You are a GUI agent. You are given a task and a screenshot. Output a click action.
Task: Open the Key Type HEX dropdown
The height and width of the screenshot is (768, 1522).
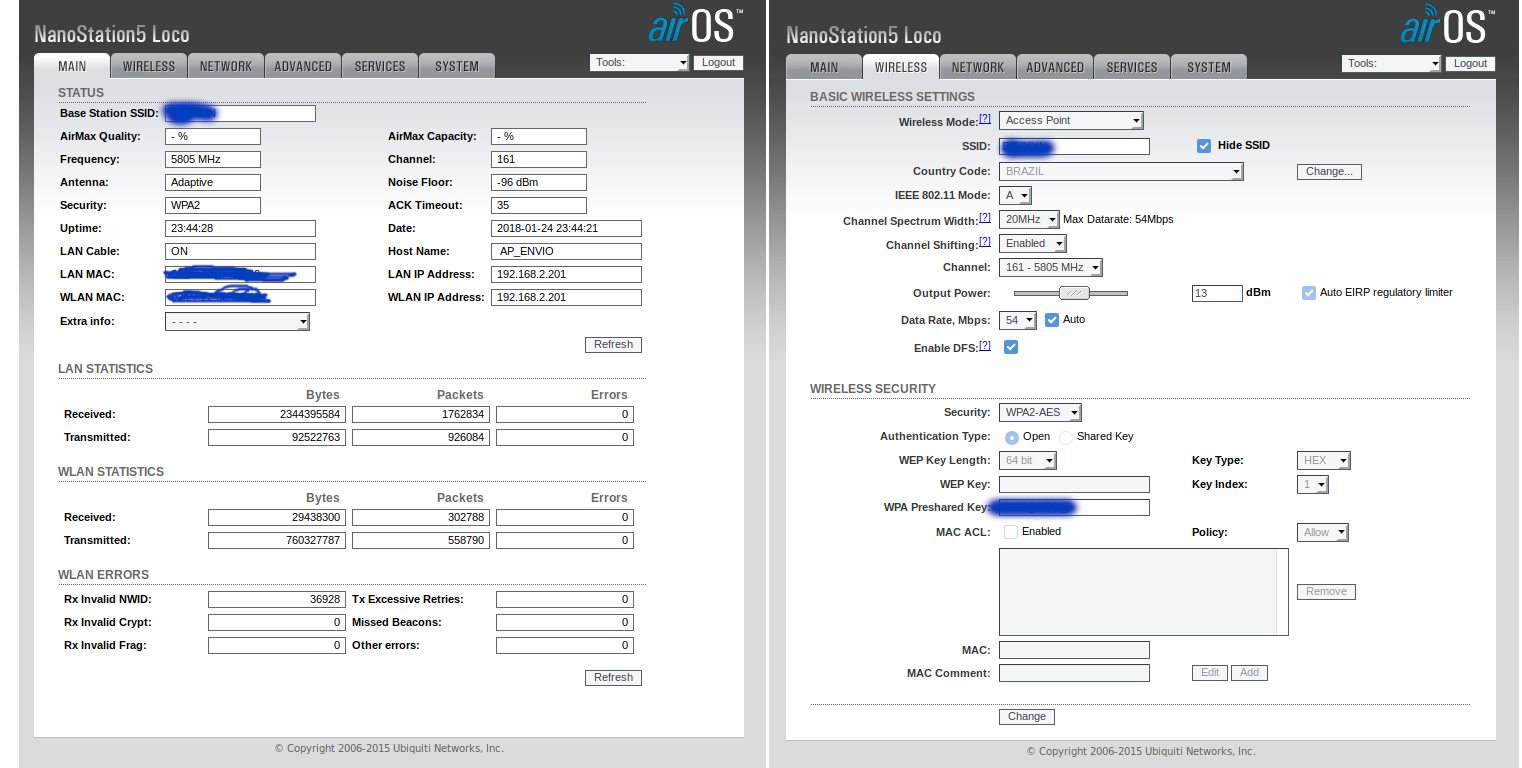pos(1323,461)
